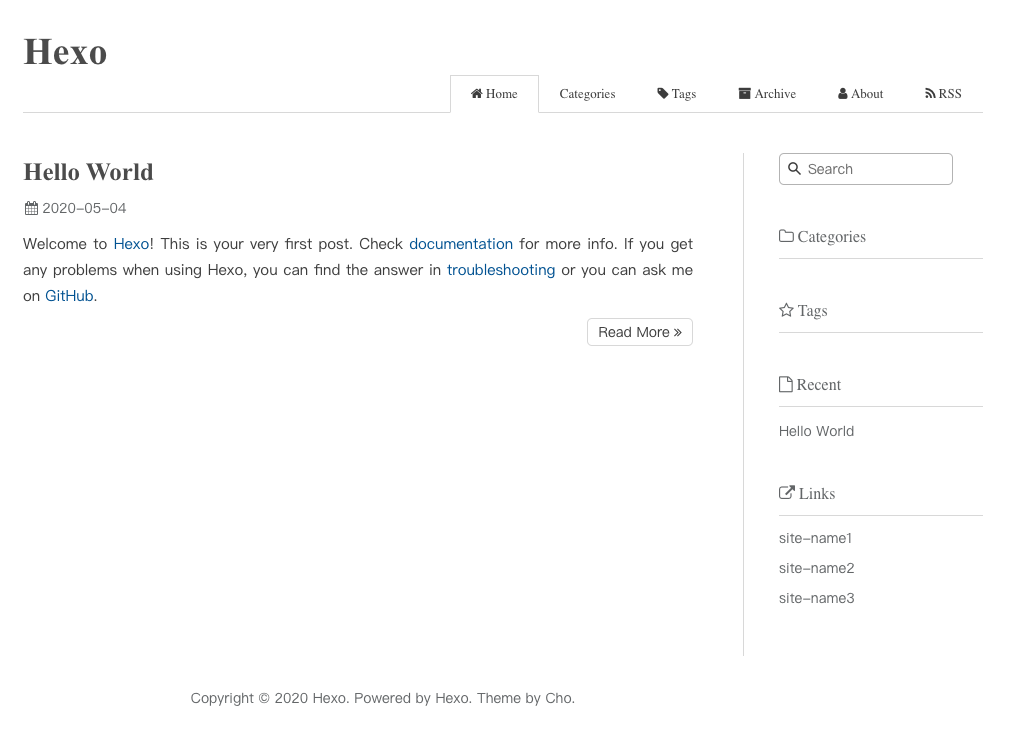
Task: Click the tag icon in the navigation bar
Action: [663, 94]
